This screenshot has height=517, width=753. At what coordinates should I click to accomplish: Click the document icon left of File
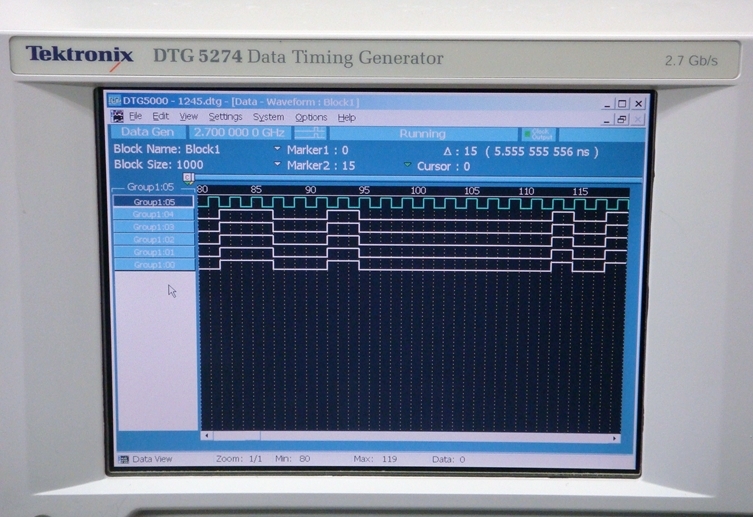pos(117,116)
